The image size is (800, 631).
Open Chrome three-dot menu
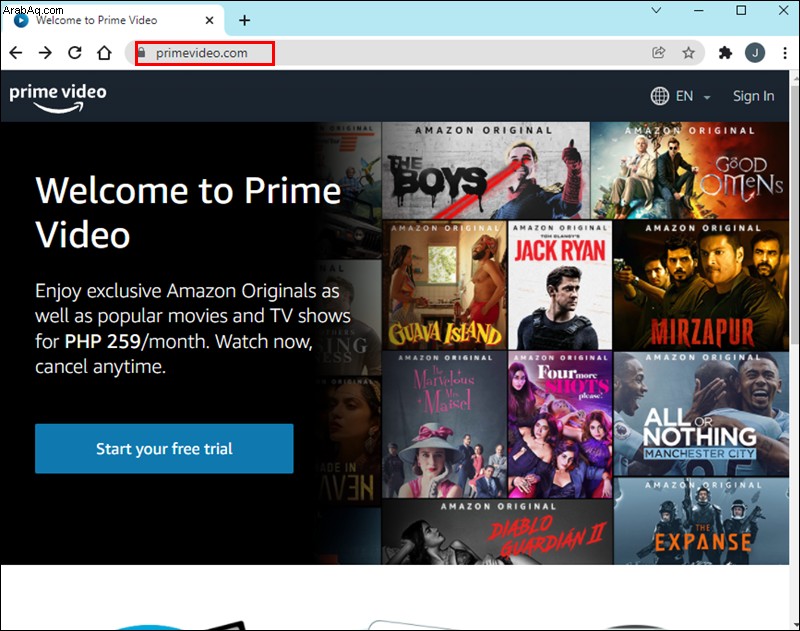pos(785,53)
